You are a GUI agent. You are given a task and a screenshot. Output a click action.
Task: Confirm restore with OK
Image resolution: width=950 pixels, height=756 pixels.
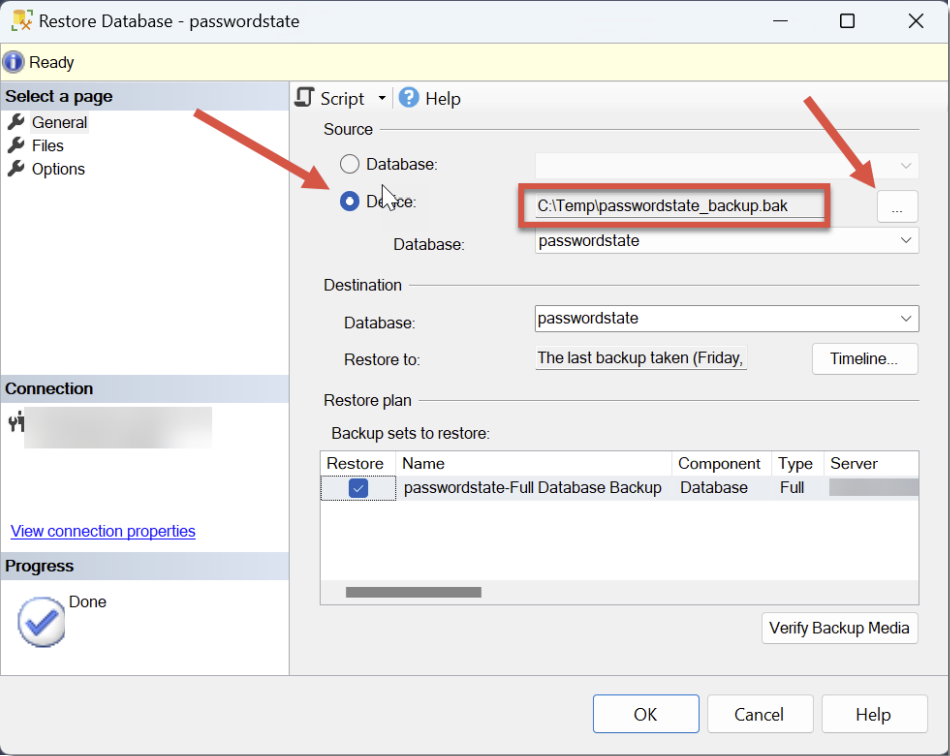(646, 714)
